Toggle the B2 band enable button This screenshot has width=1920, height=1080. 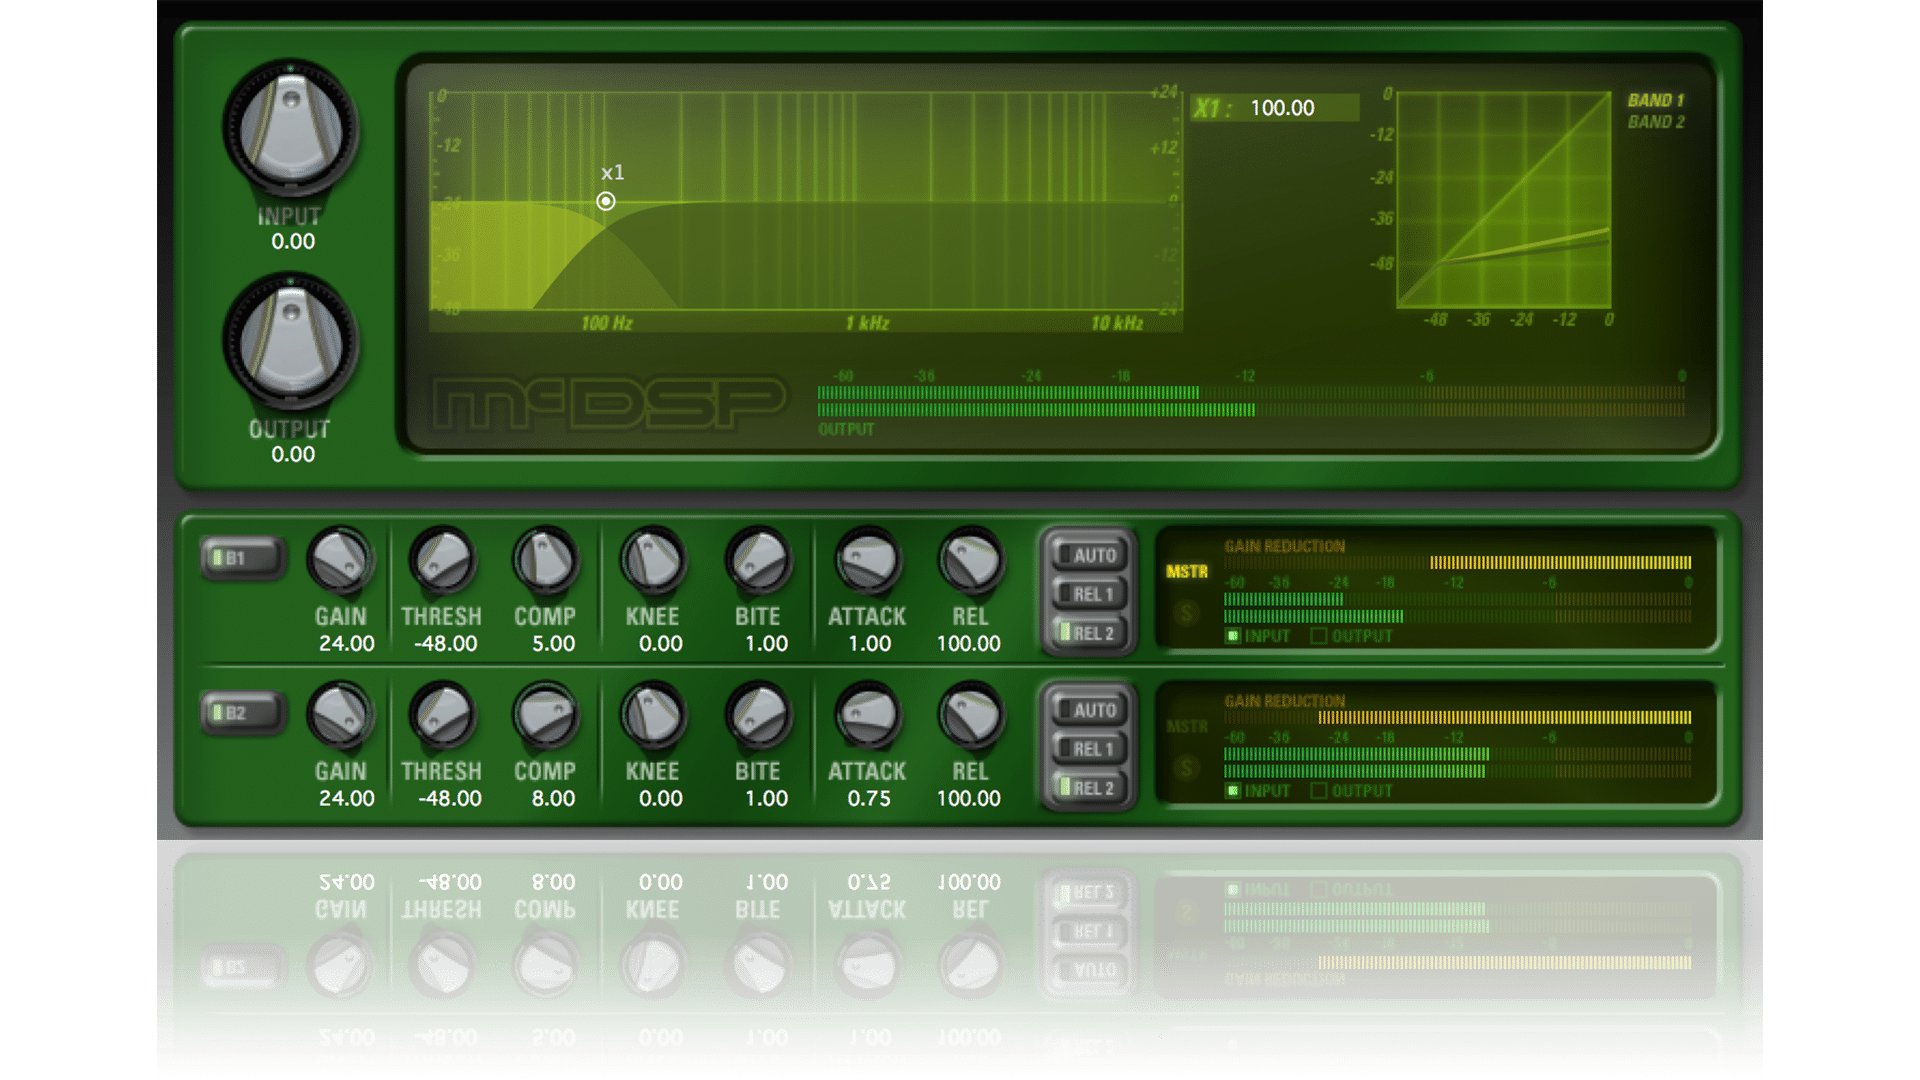click(x=241, y=713)
